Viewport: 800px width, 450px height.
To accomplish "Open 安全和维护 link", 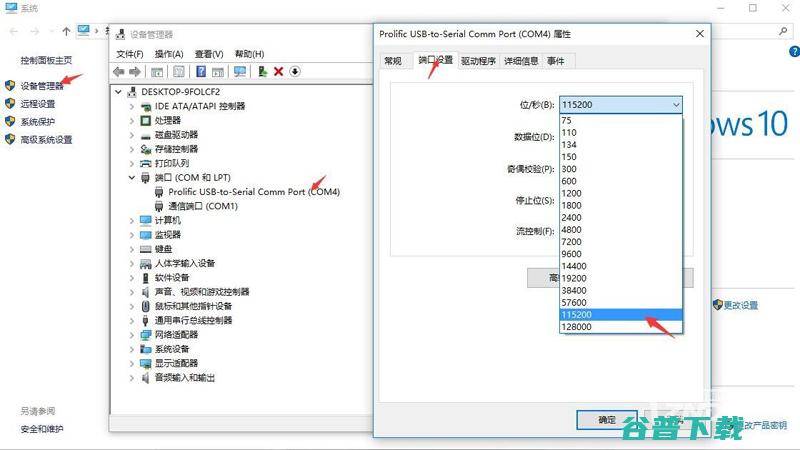I will pyautogui.click(x=42, y=429).
